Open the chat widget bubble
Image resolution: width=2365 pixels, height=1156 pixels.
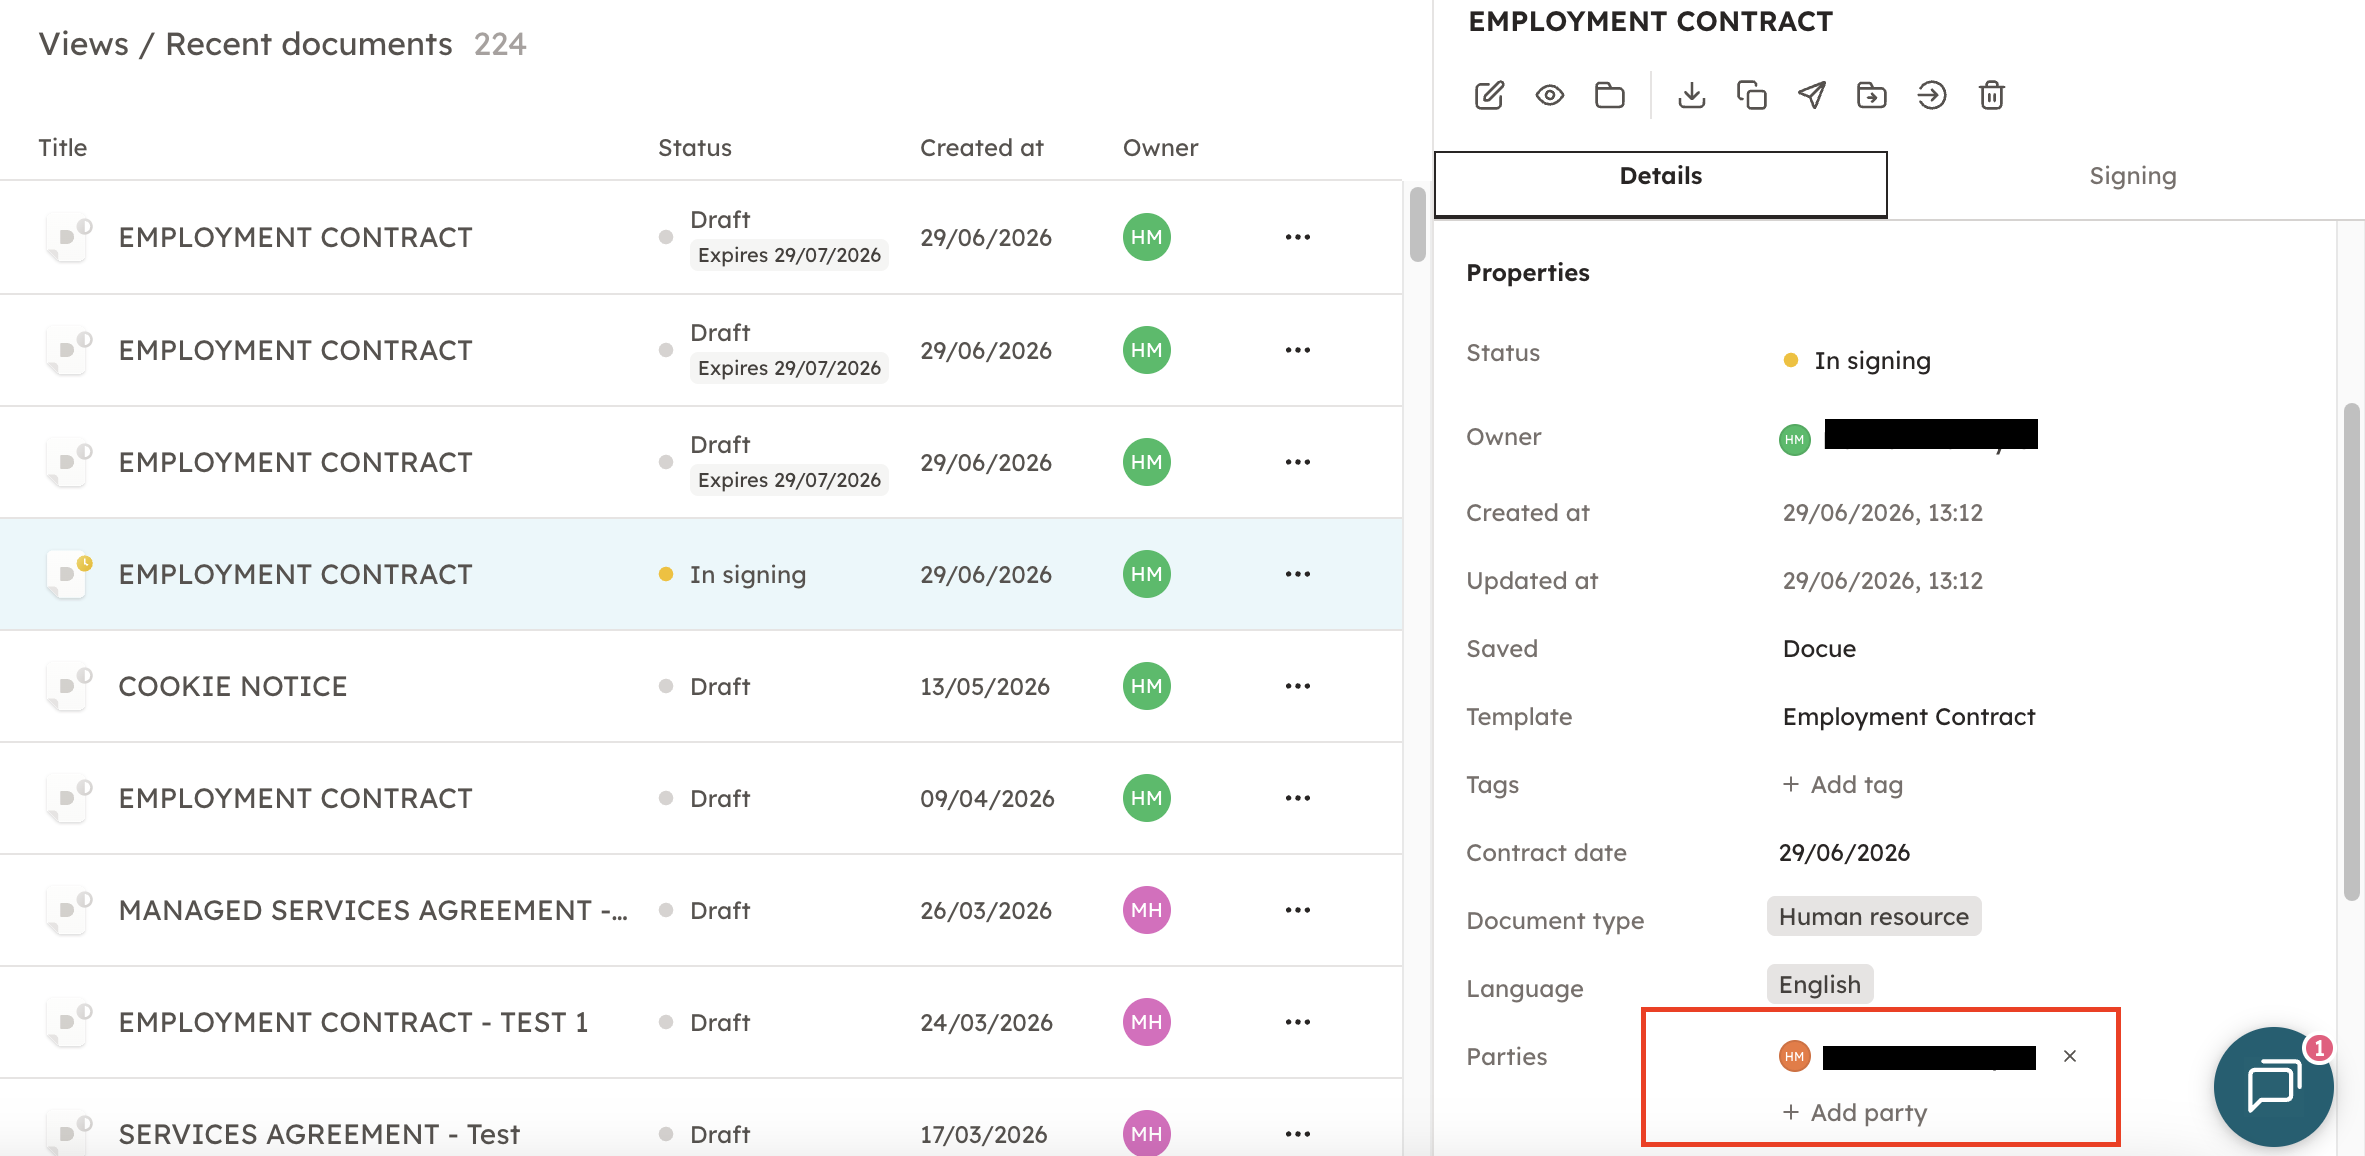click(x=2274, y=1086)
